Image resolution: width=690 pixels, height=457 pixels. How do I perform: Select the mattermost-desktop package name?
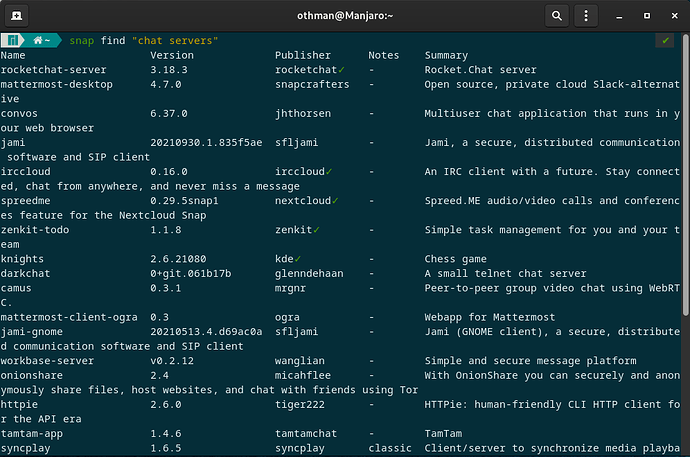coord(56,84)
